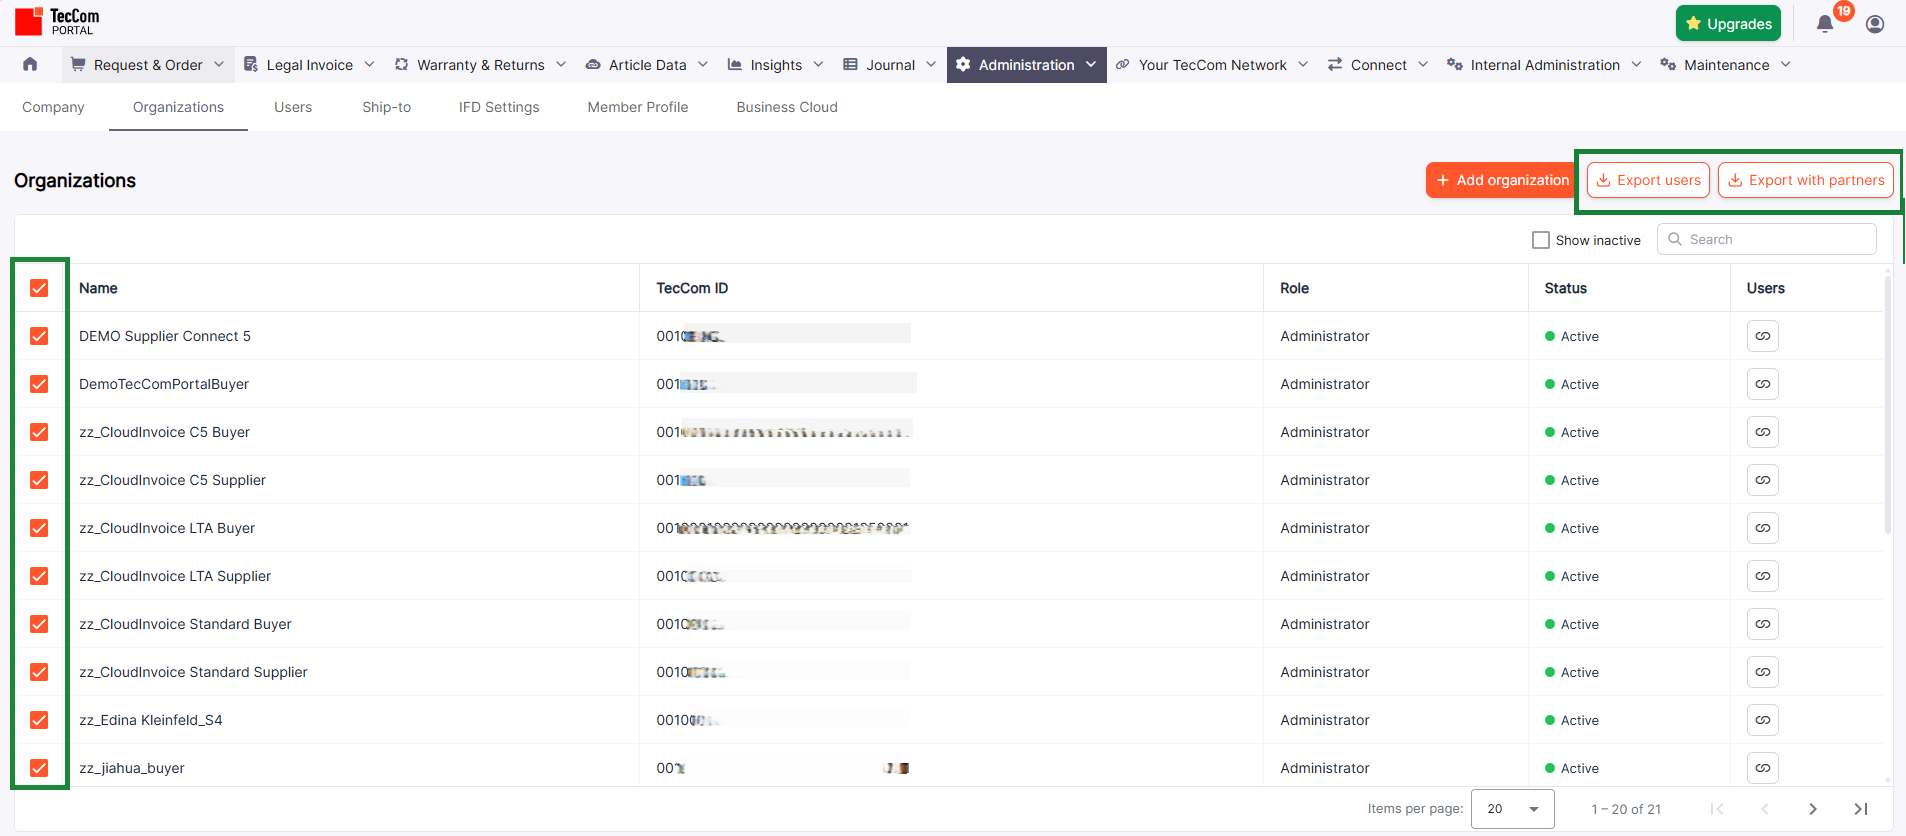This screenshot has height=836, width=1906.
Task: Open the notifications bell
Action: pyautogui.click(x=1825, y=24)
